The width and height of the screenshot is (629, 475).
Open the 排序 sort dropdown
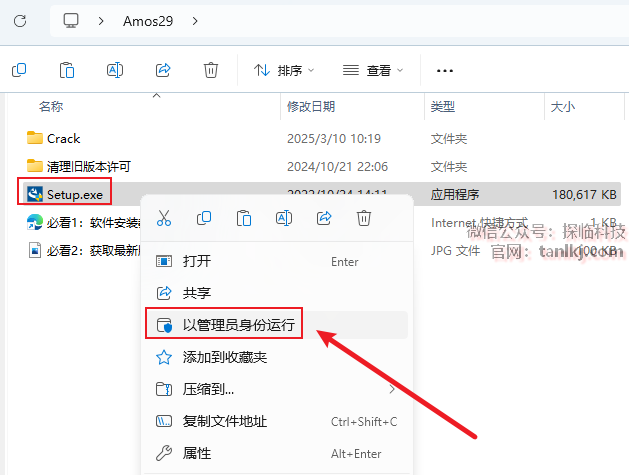tap(284, 71)
